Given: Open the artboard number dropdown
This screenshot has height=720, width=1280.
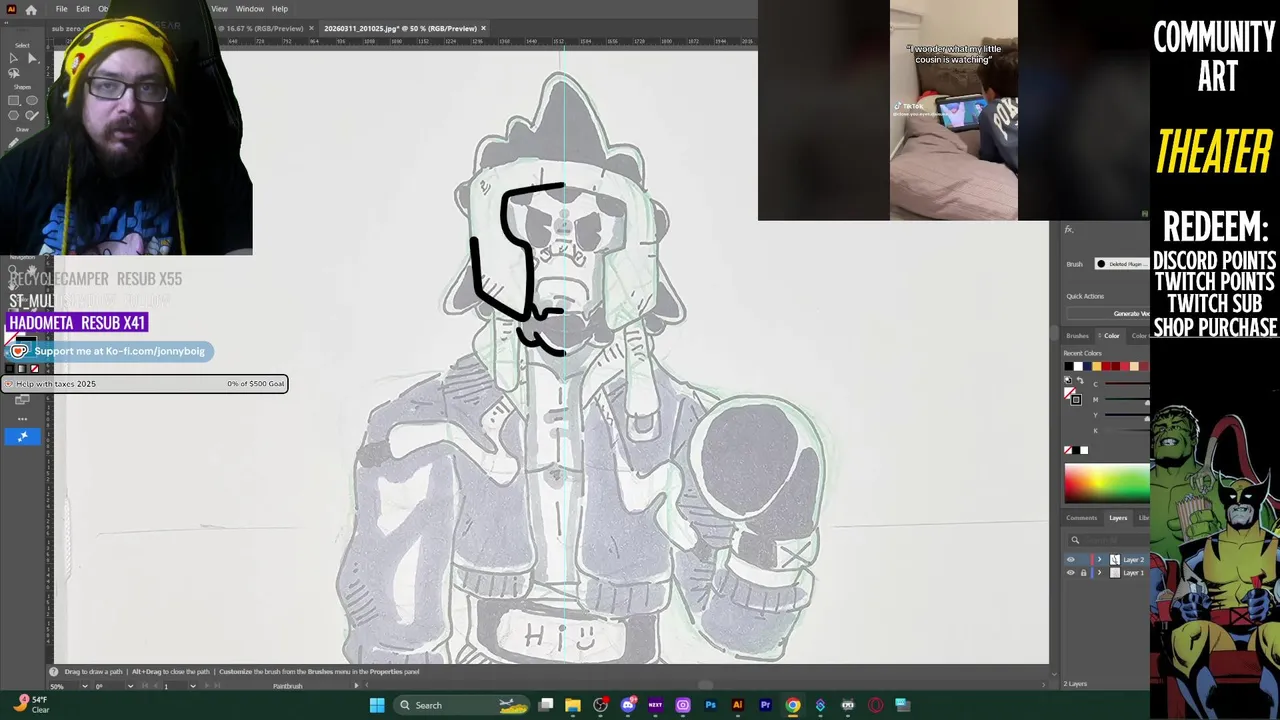Looking at the screenshot, I should 192,686.
